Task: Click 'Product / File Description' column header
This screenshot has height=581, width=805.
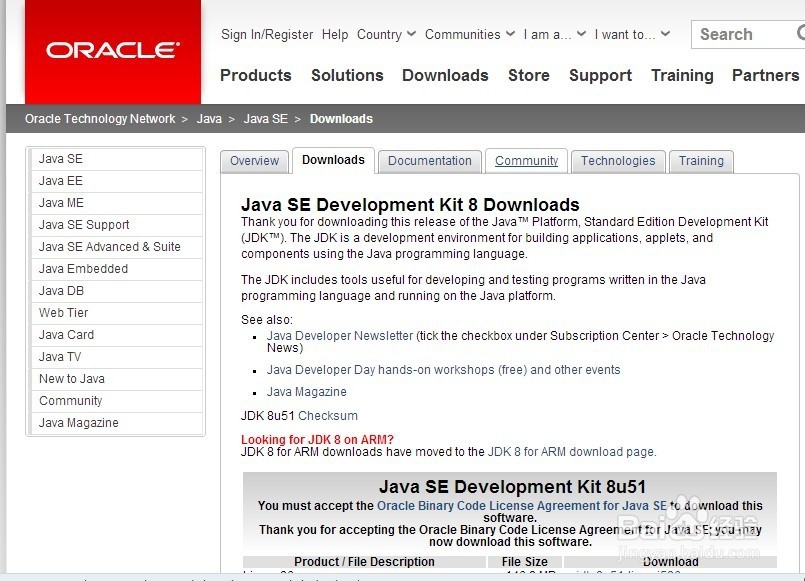Action: pyautogui.click(x=364, y=562)
